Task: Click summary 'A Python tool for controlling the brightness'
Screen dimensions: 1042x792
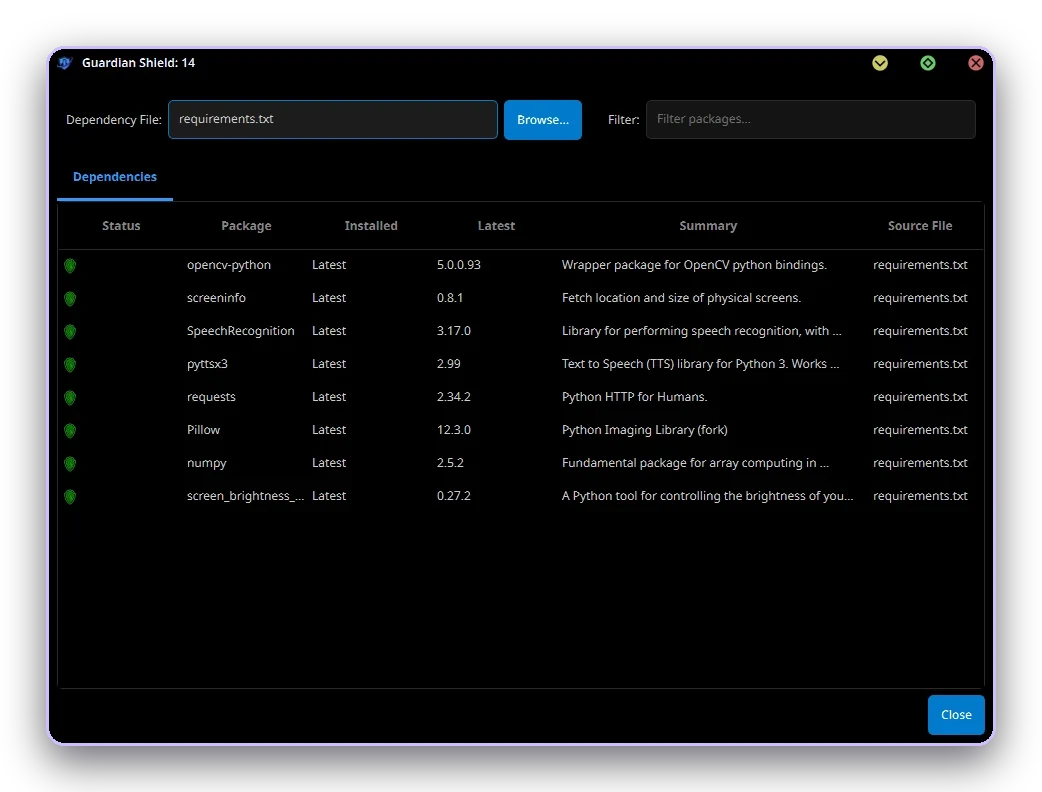Action: point(708,496)
